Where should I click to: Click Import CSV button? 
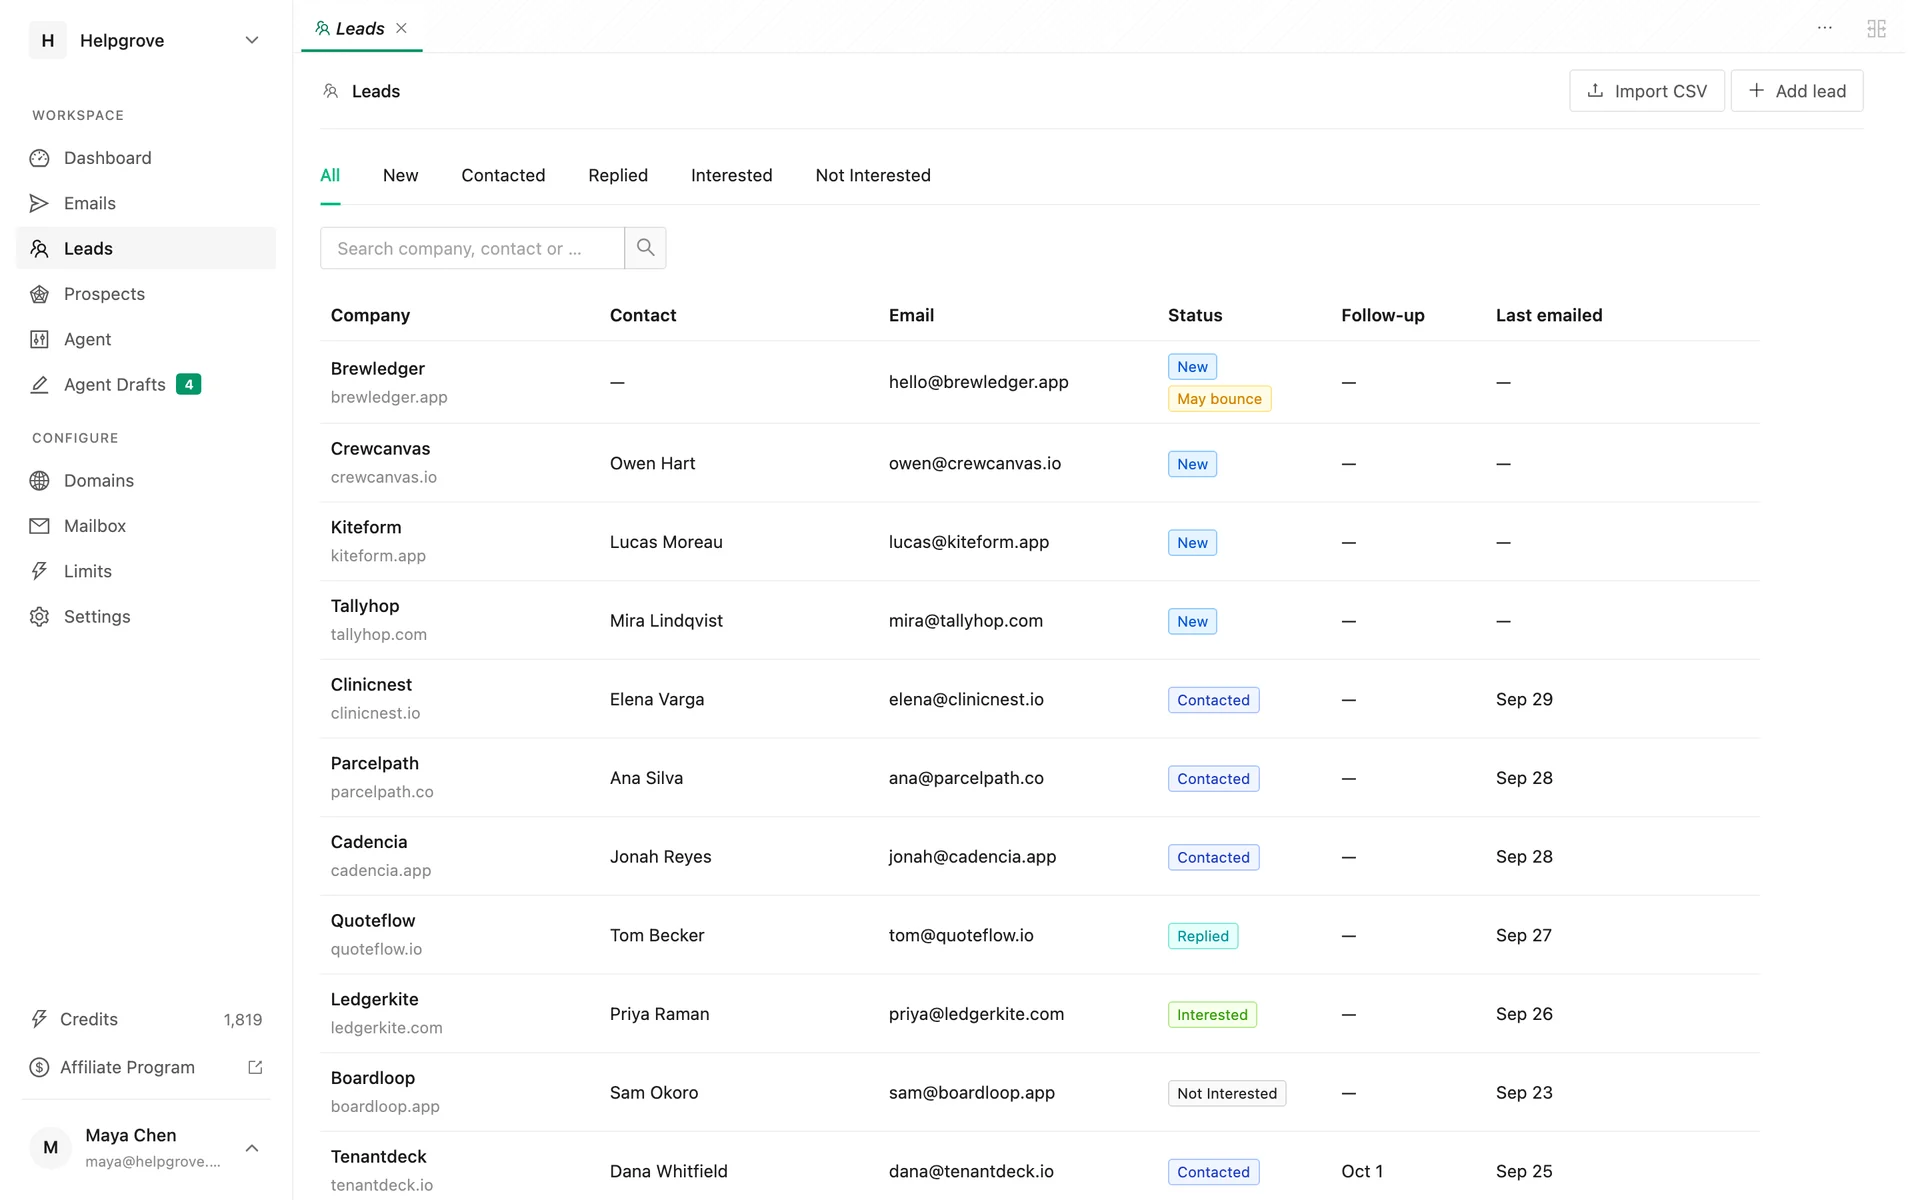click(x=1647, y=91)
